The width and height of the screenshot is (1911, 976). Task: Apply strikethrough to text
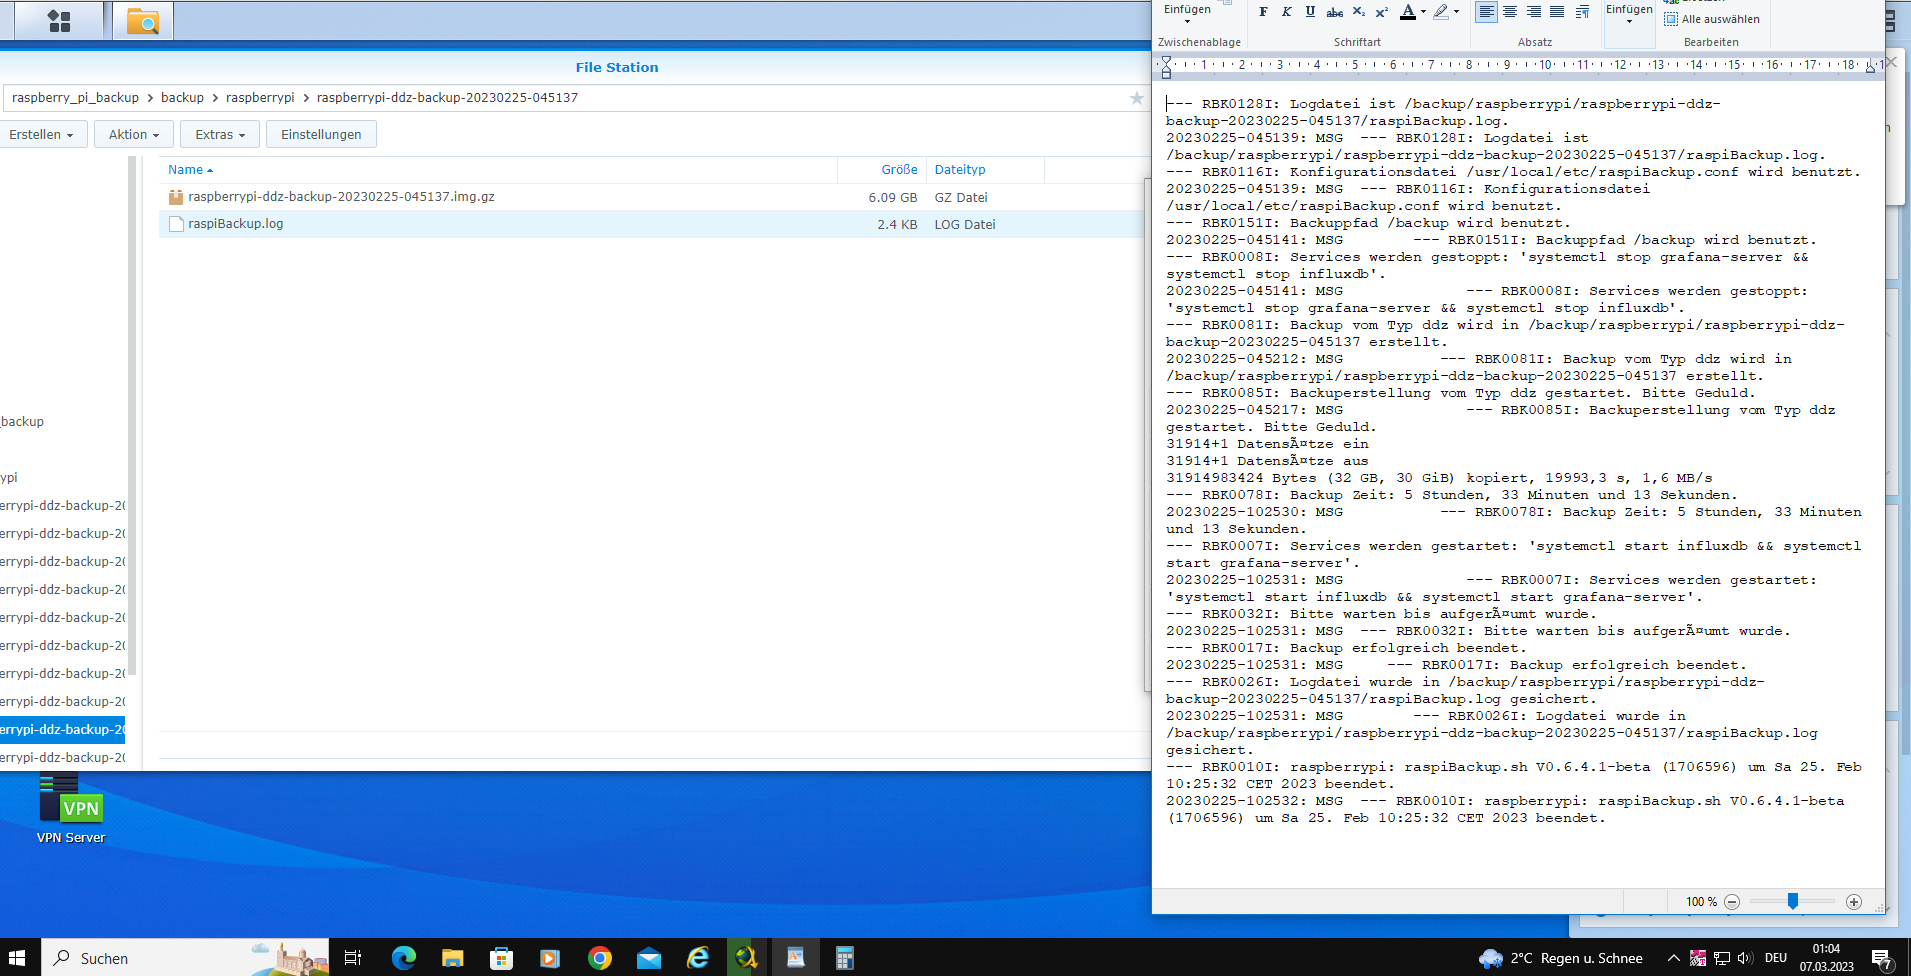click(1334, 12)
